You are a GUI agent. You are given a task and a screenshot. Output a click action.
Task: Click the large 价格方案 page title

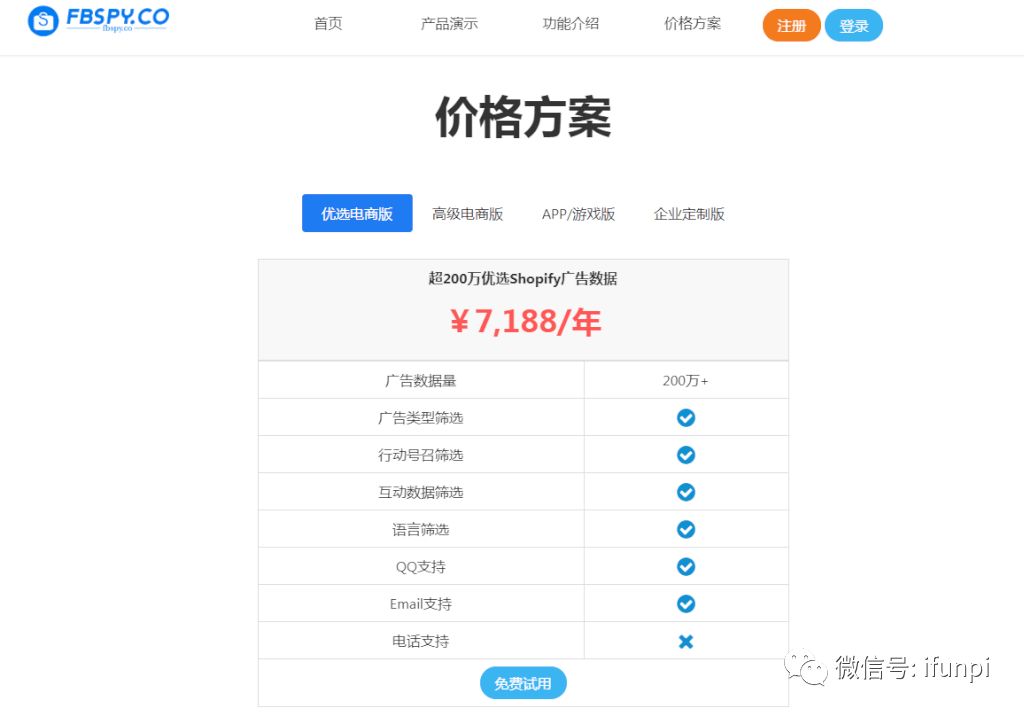(x=523, y=117)
